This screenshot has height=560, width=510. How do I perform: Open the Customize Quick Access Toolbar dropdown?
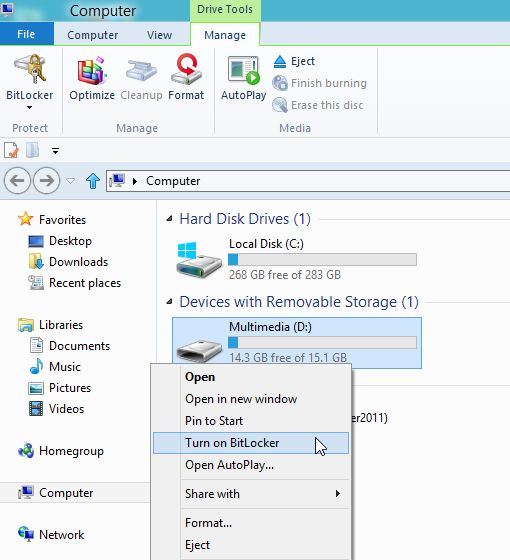[x=55, y=151]
